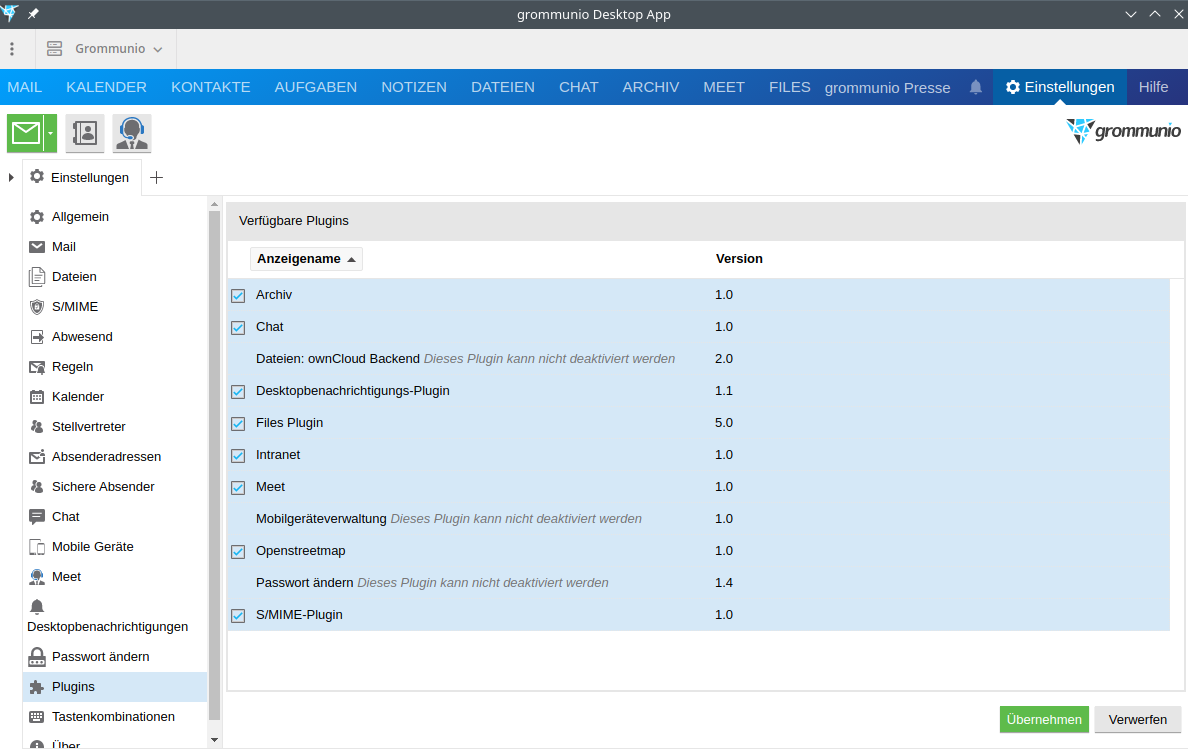Open AUFGABEN in navigation bar
Screen dimensions: 1188x750
[315, 87]
